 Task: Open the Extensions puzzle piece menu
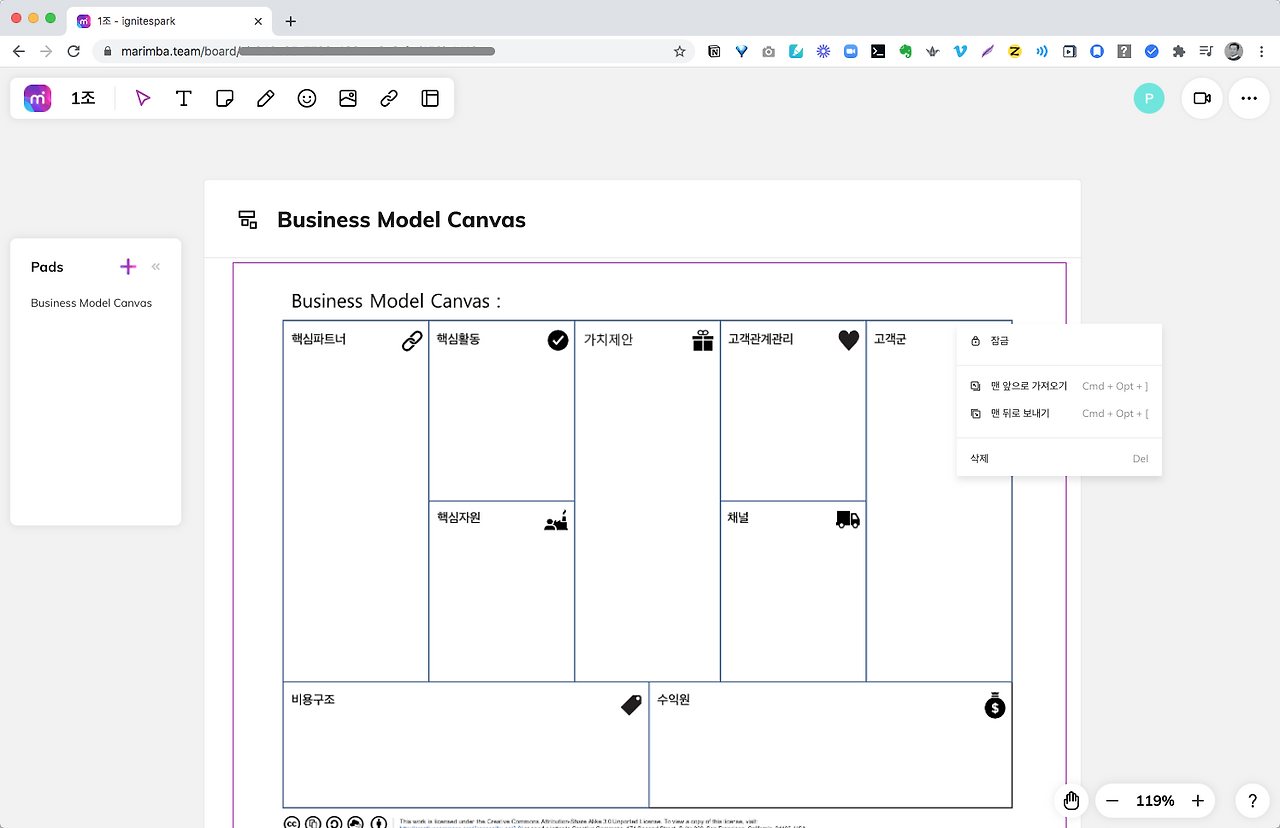point(1179,51)
